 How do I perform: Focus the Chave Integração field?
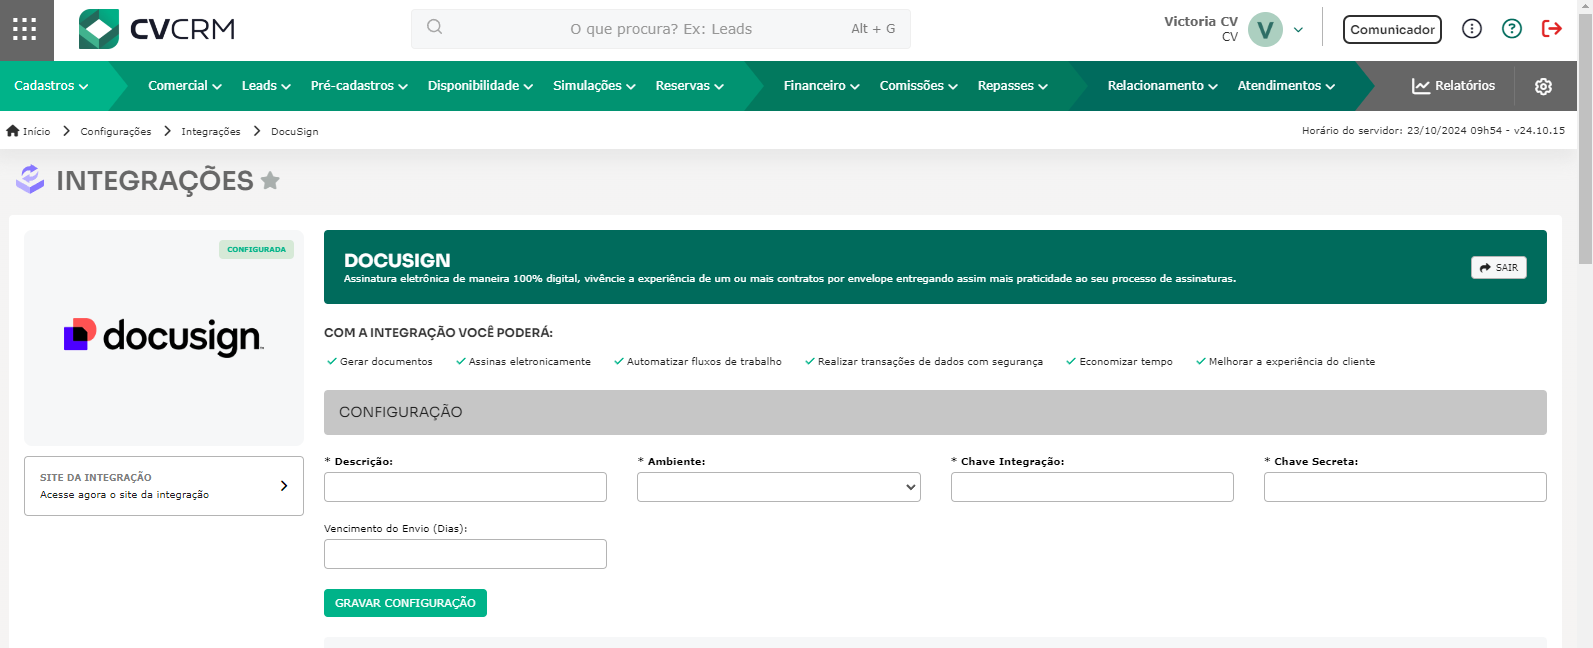(x=1092, y=487)
